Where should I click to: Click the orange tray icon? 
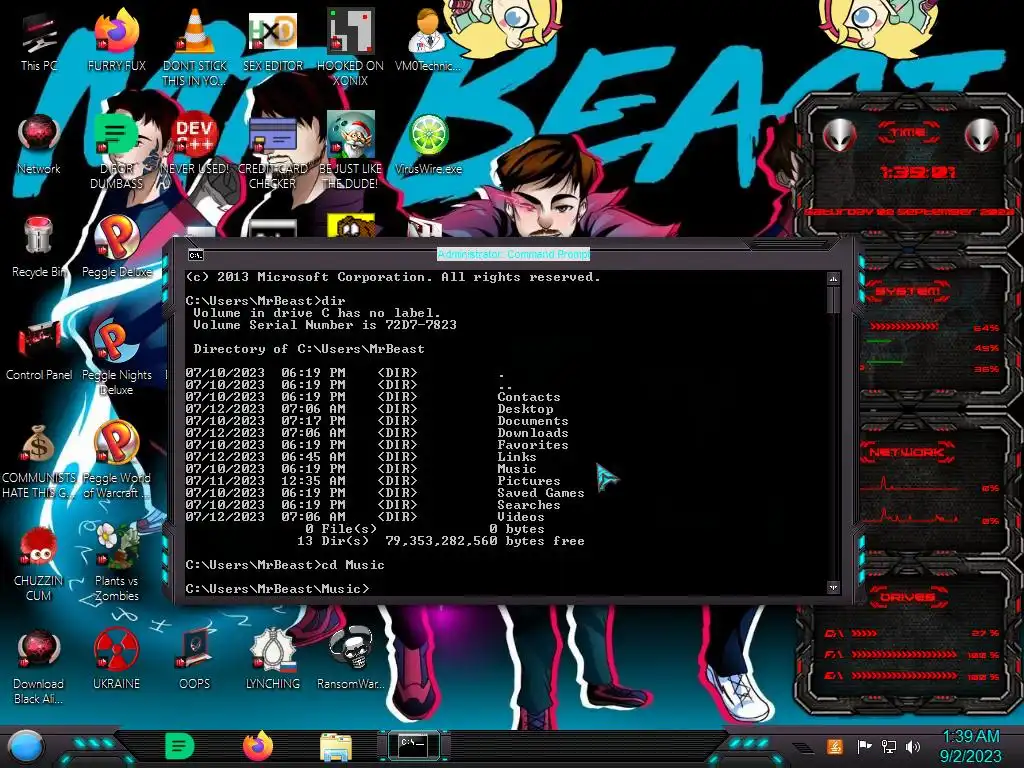835,746
